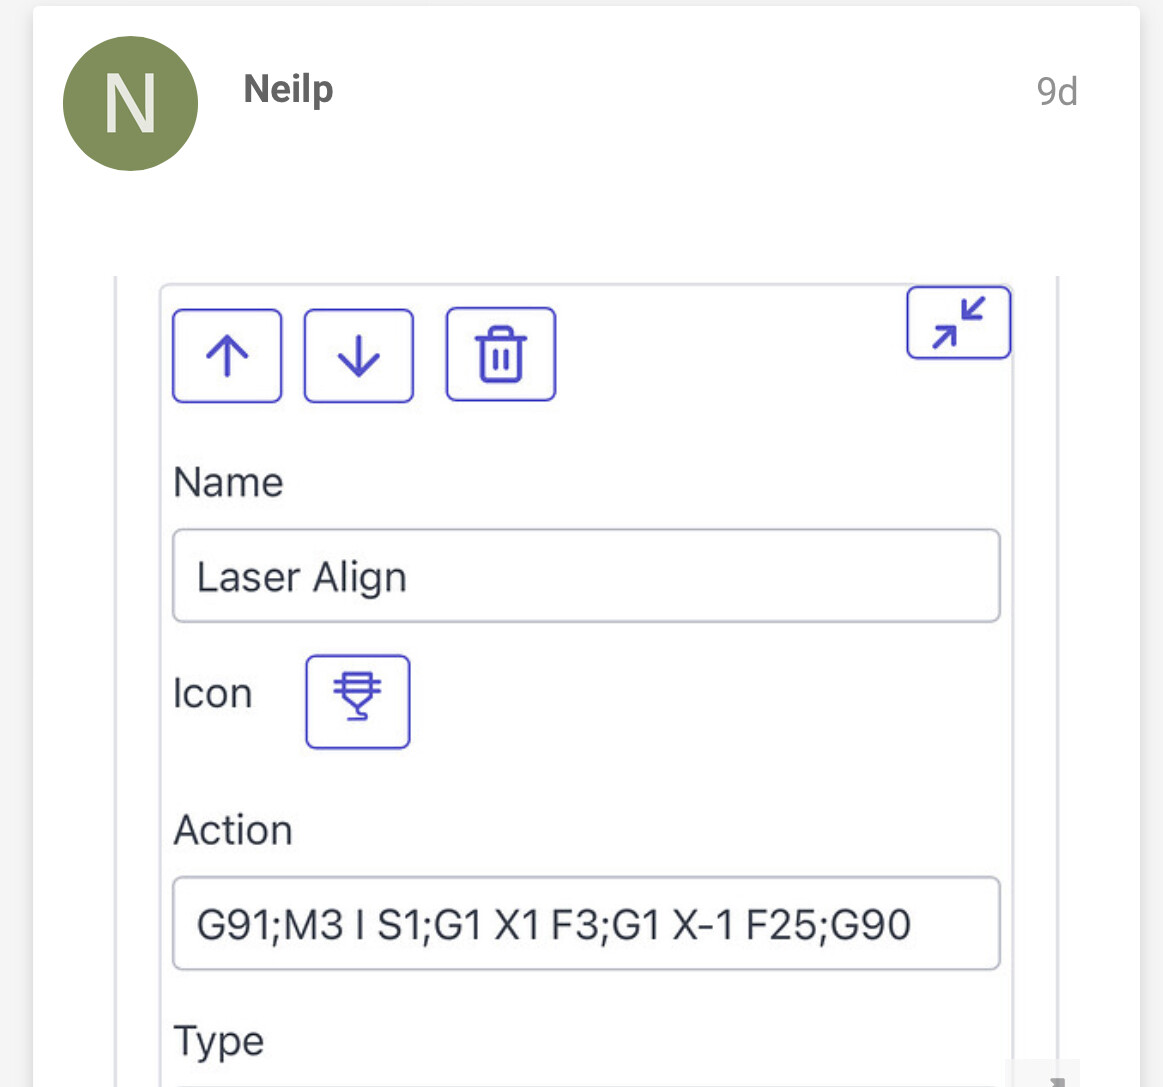
Task: Delete the macro using the trash icon
Action: [x=501, y=354]
